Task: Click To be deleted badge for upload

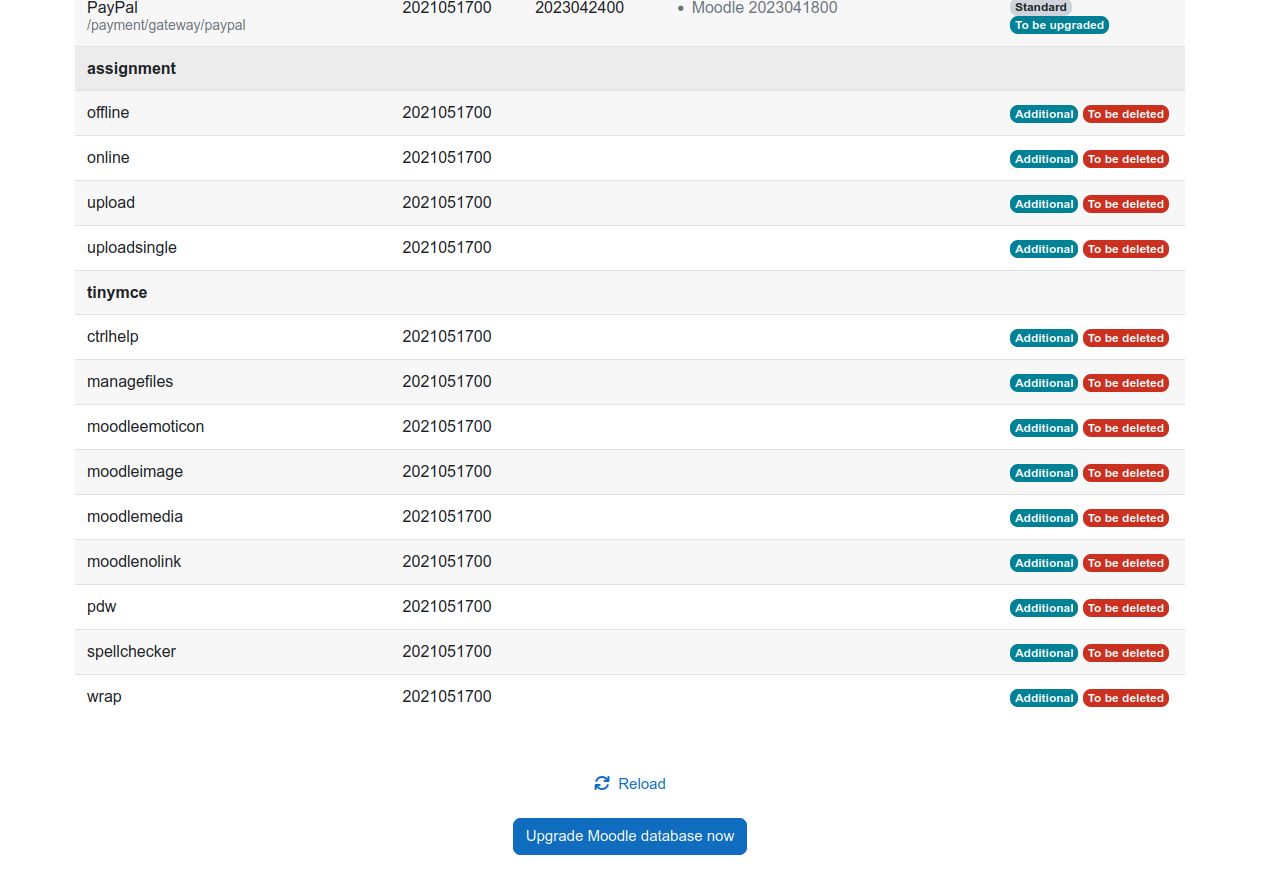Action: (1126, 204)
